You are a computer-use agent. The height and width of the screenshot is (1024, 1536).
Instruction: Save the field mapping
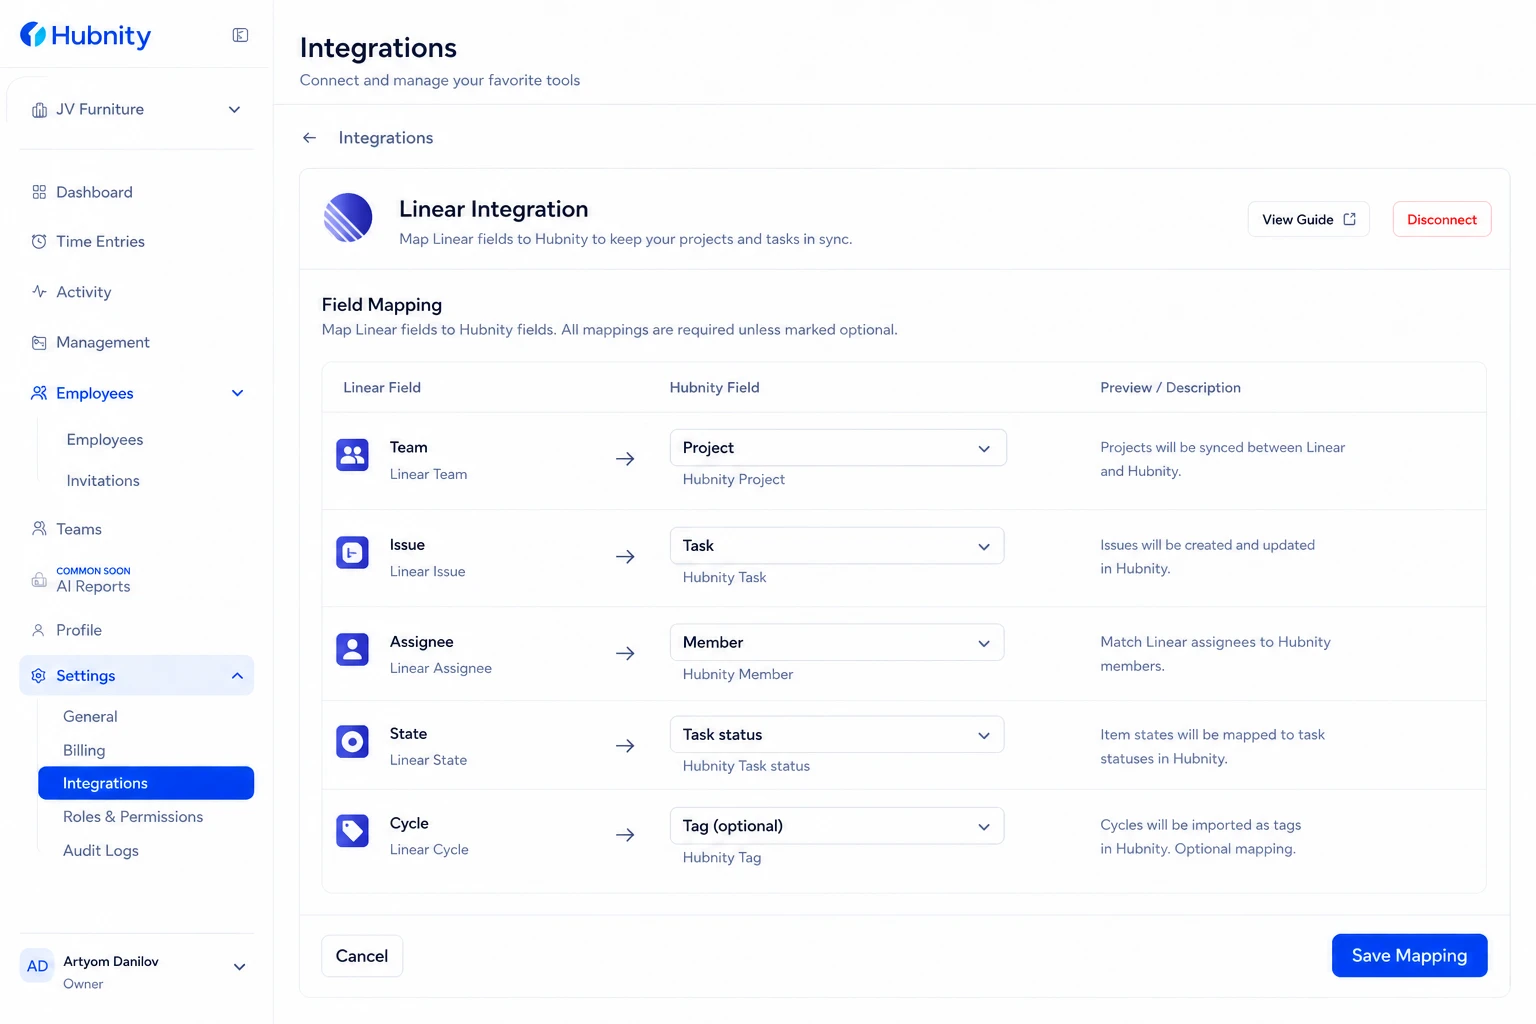click(1410, 956)
